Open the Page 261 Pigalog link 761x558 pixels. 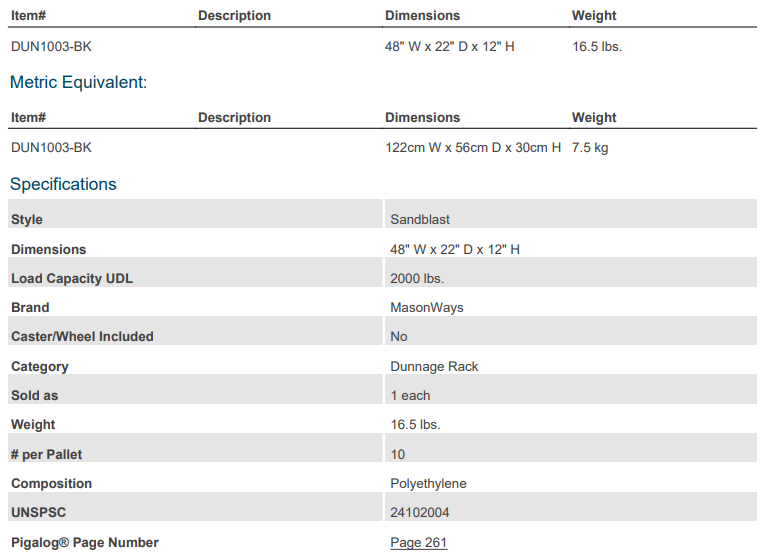(x=418, y=542)
